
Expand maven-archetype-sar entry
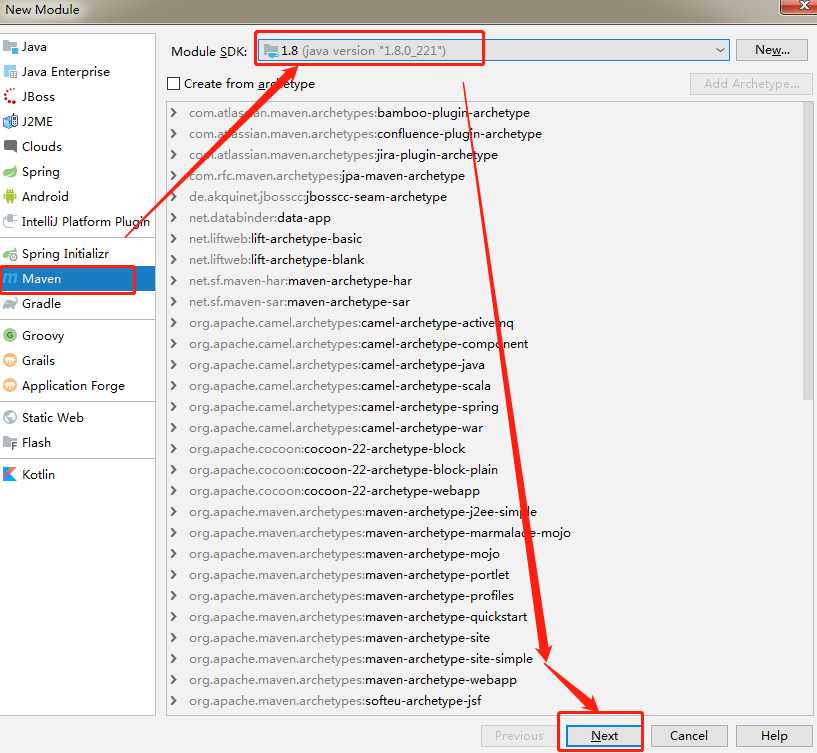point(174,302)
